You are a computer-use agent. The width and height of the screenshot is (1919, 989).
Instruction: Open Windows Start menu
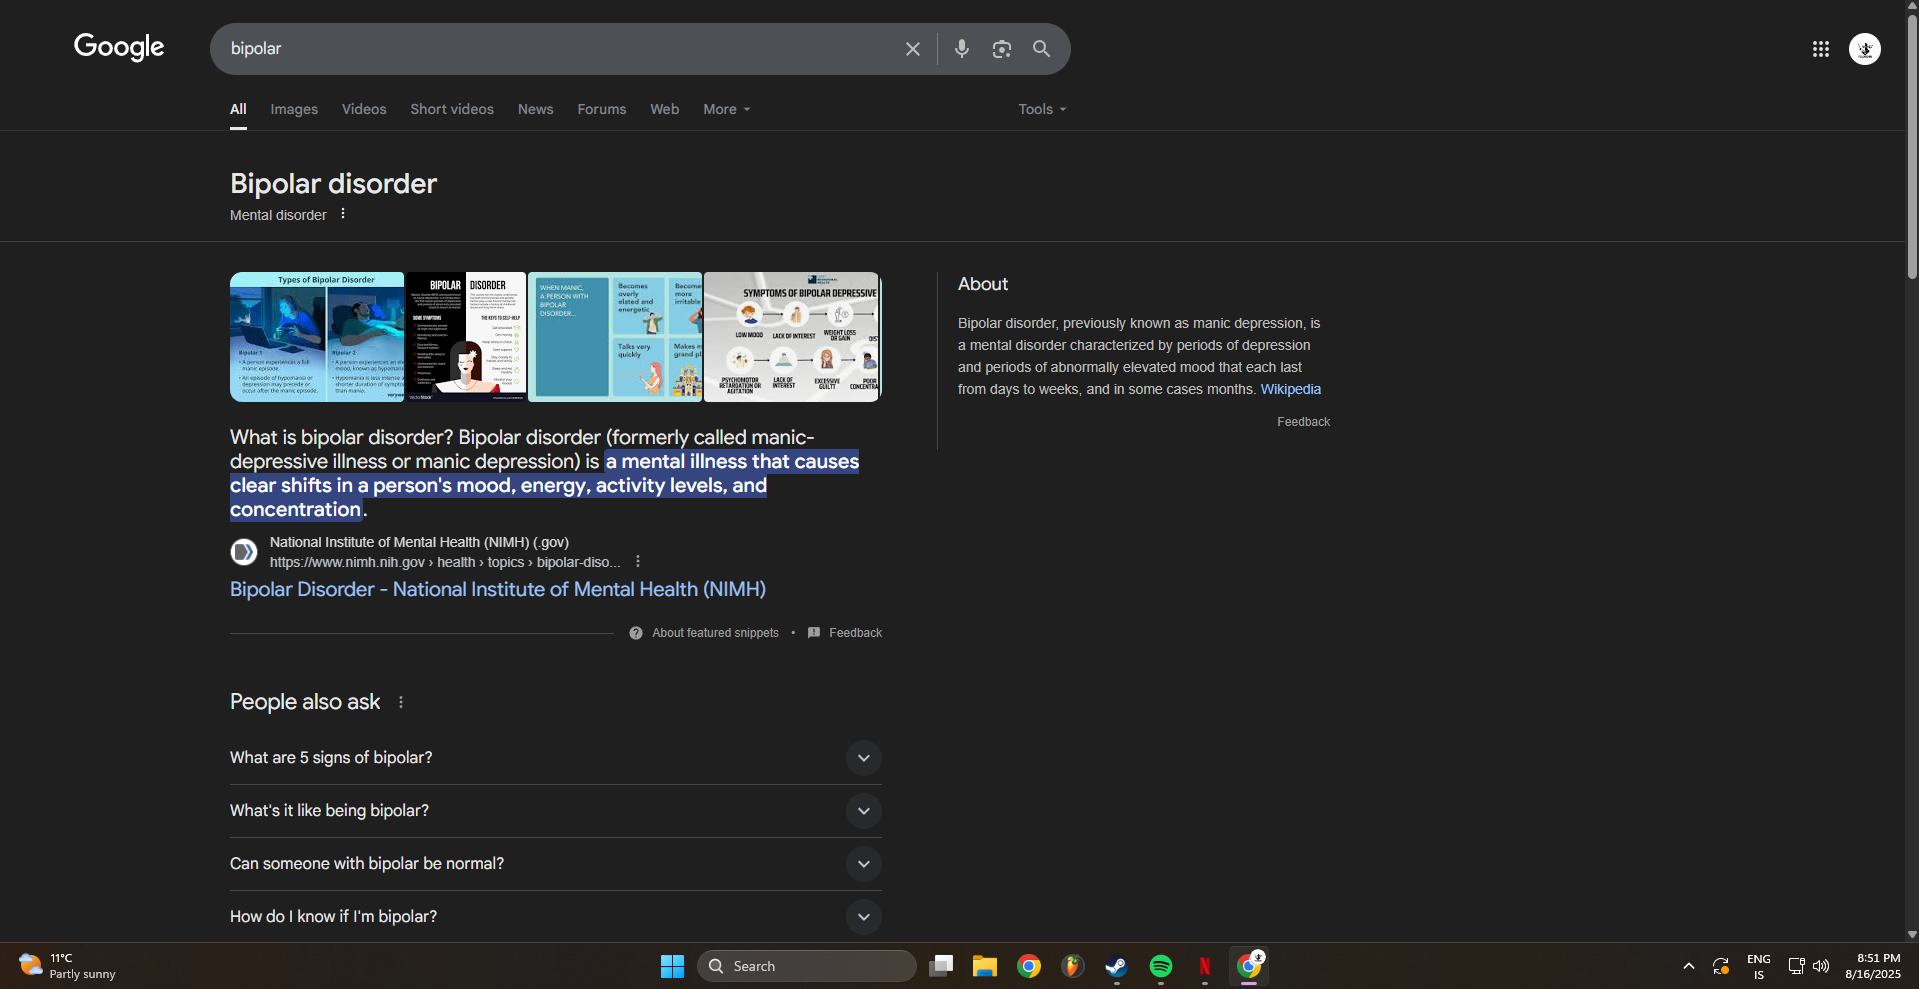[x=672, y=966]
